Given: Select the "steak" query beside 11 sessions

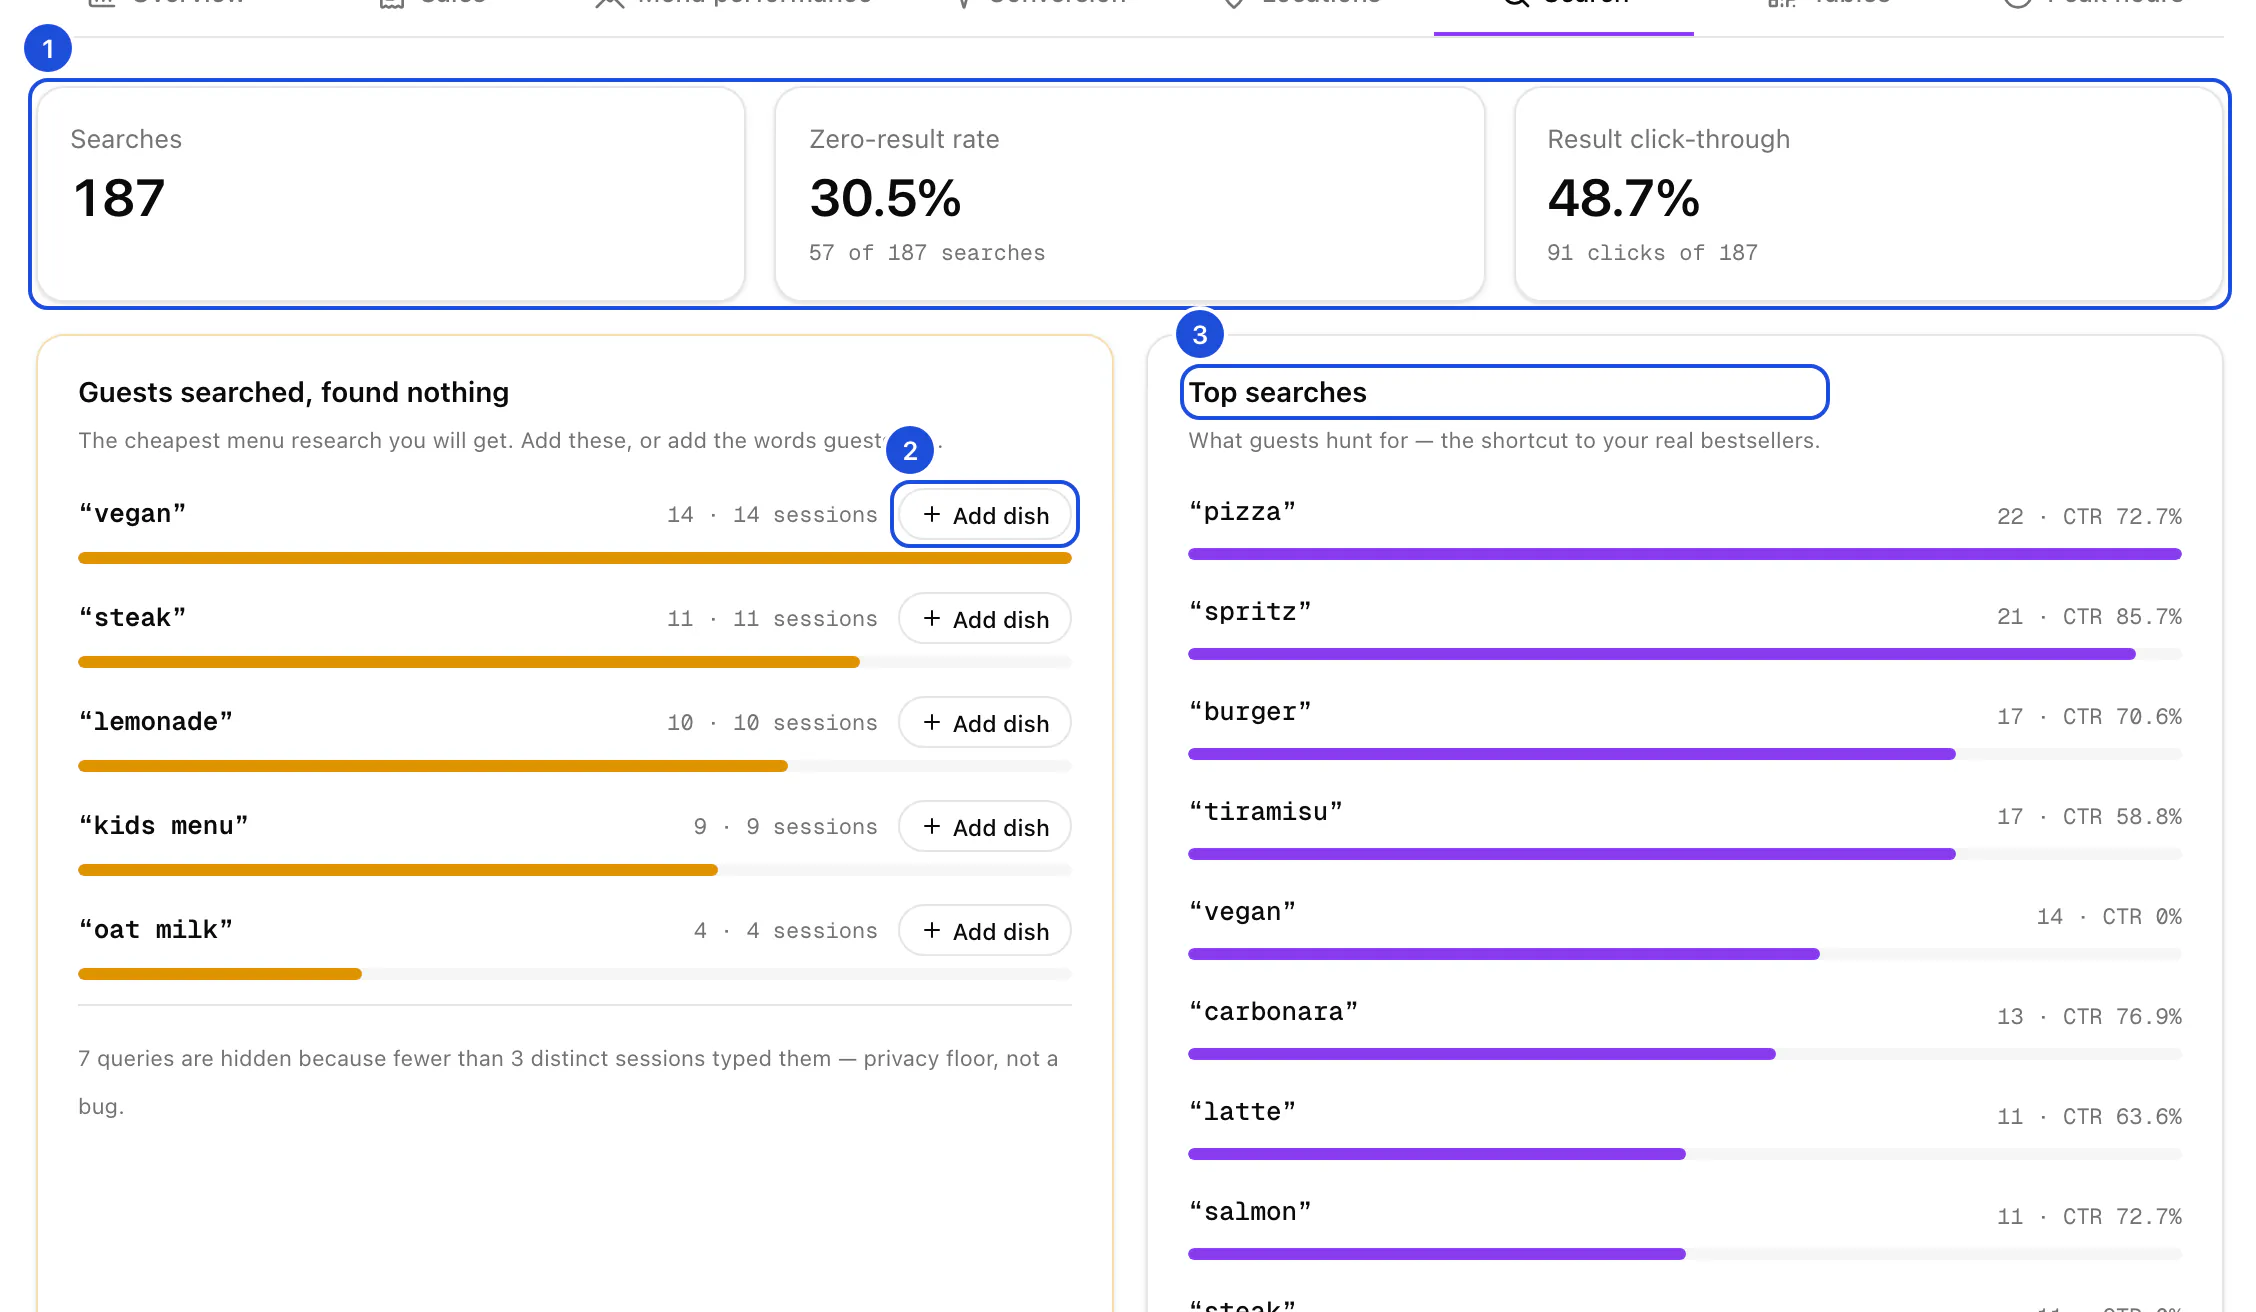Looking at the screenshot, I should coord(132,618).
